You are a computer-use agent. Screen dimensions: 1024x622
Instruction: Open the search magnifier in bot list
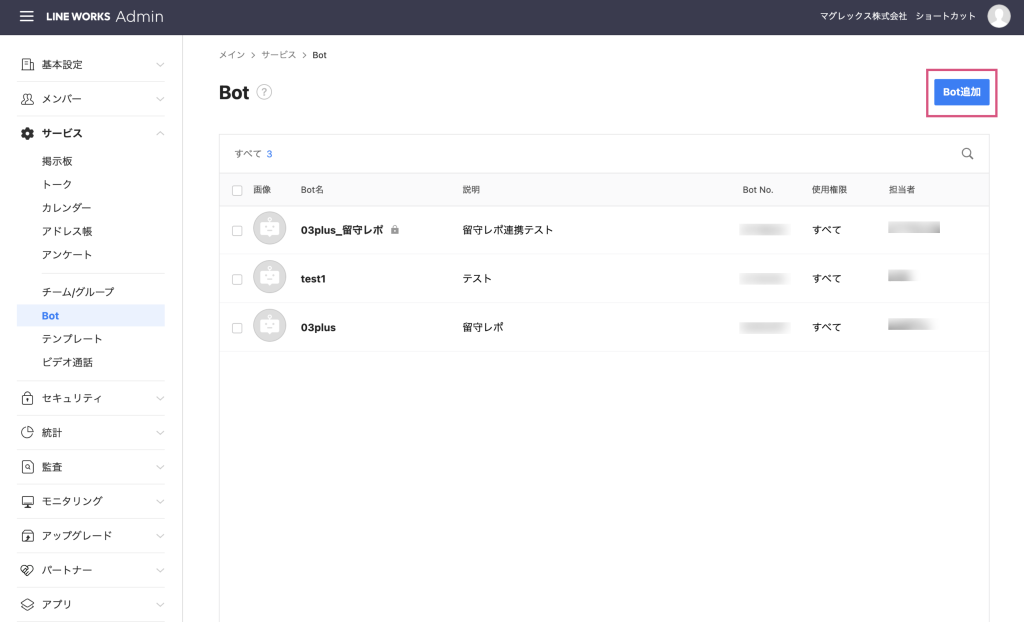967,154
